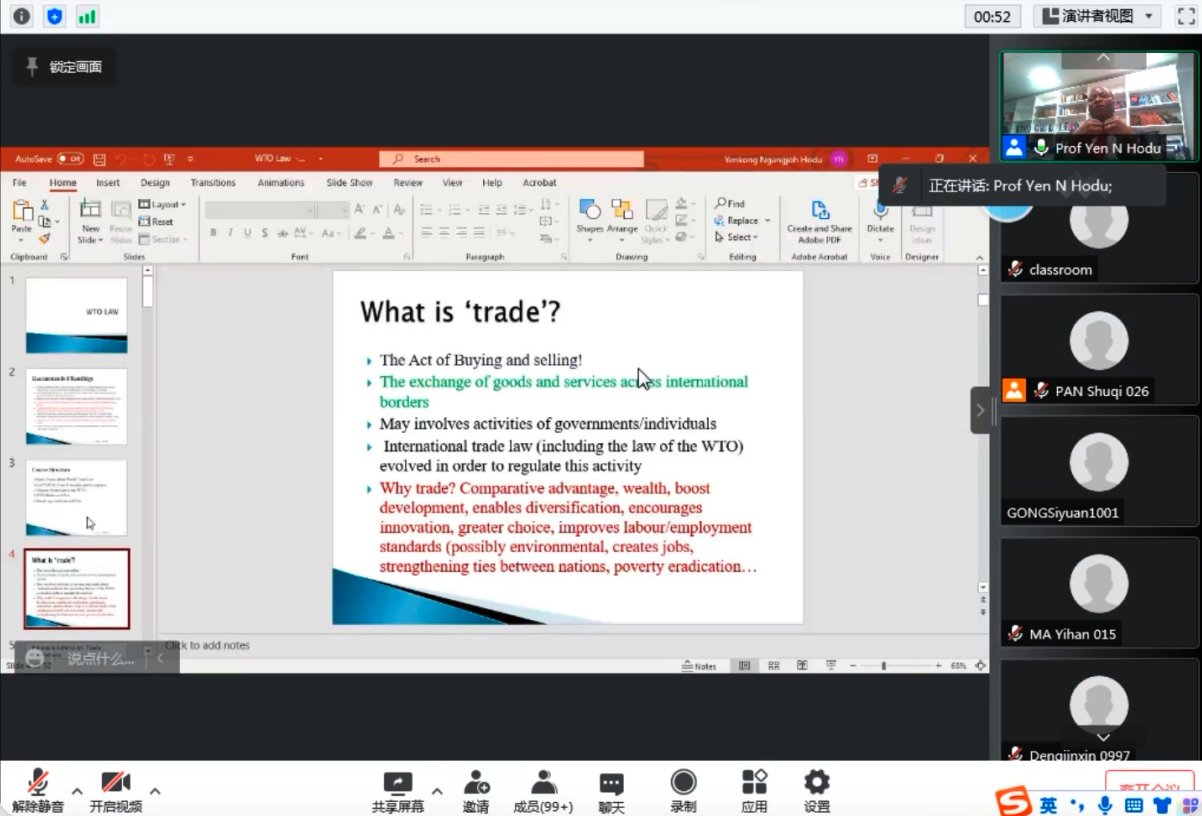This screenshot has height=816, width=1202.
Task: Click the green network signal icon
Action: (x=87, y=16)
